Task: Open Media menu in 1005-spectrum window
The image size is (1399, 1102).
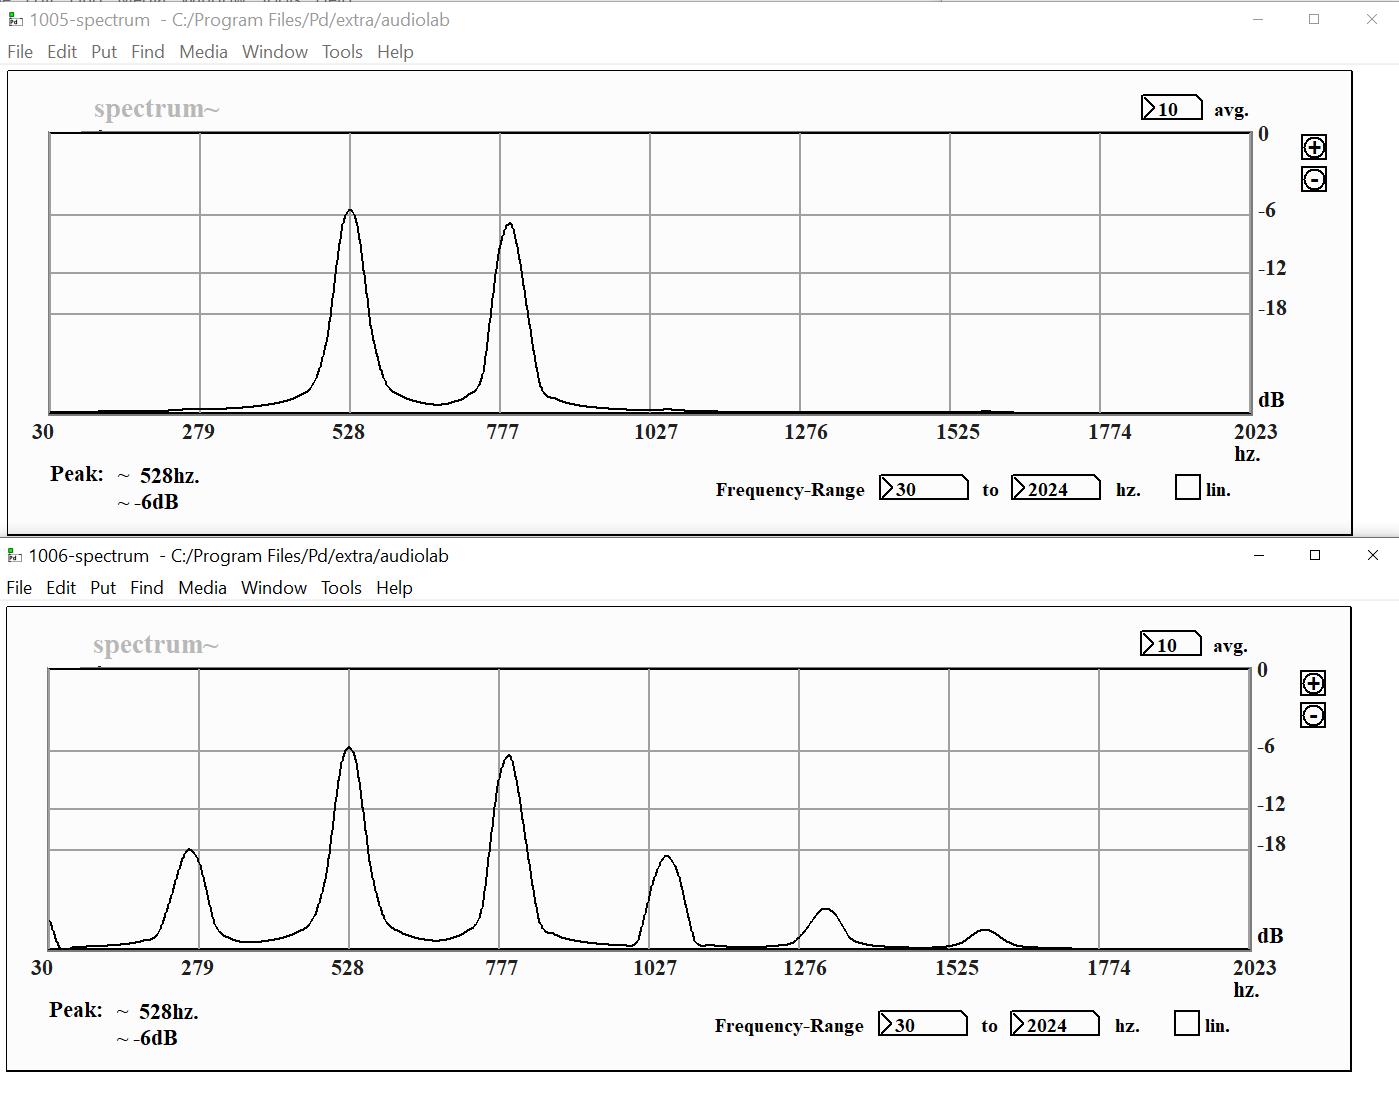Action: tap(203, 52)
